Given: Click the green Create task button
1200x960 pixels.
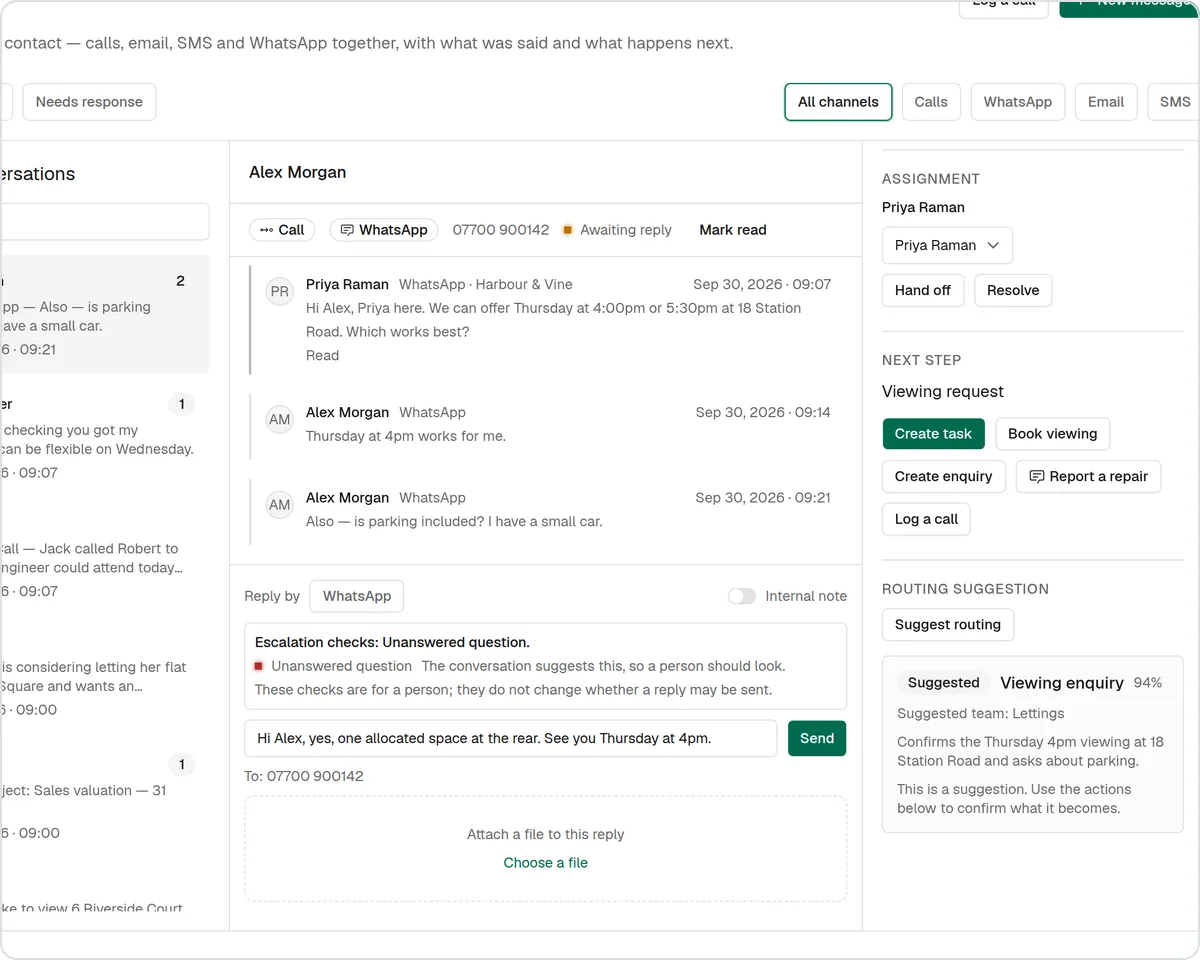Looking at the screenshot, I should click(x=933, y=434).
